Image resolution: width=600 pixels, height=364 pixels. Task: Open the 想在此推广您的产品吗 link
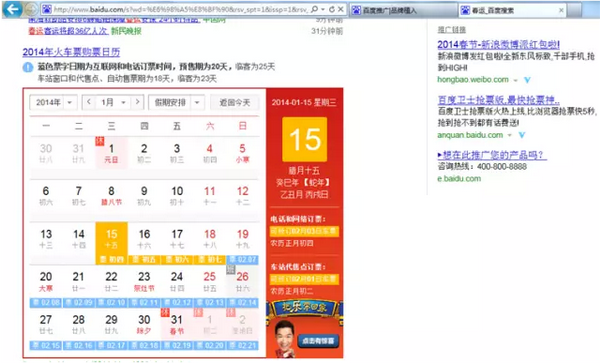click(492, 155)
